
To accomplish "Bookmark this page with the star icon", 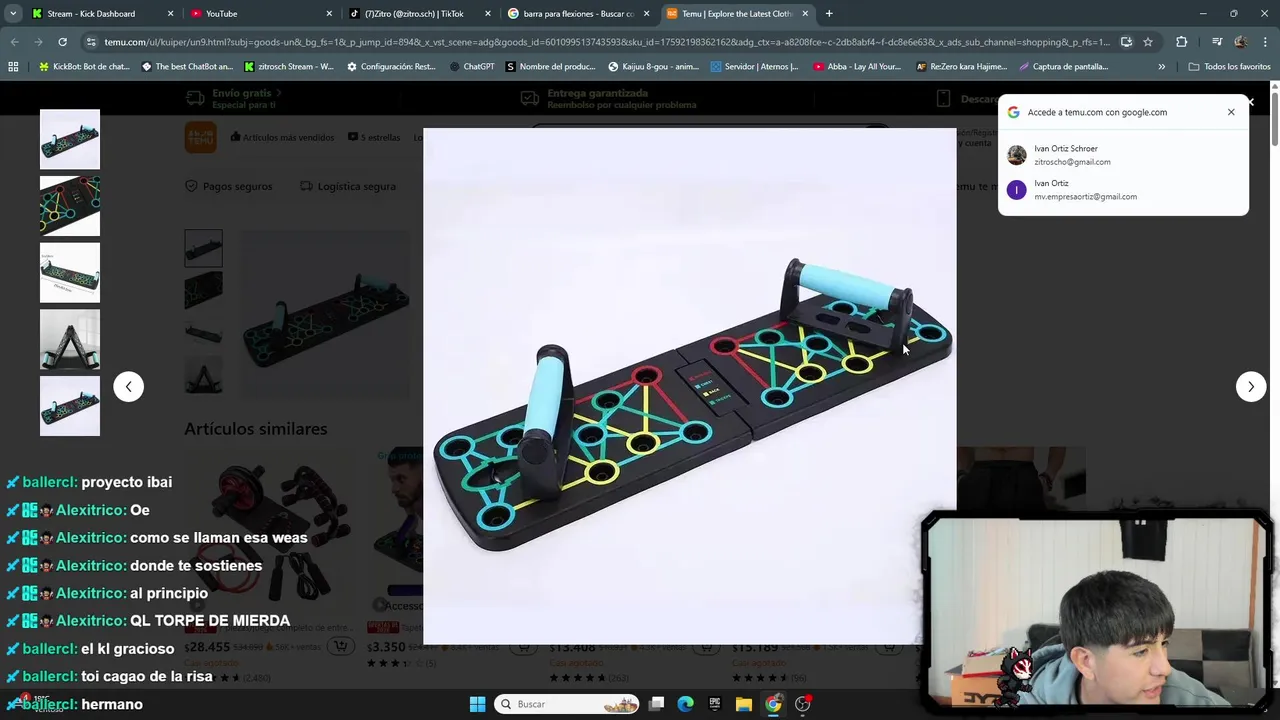I will coord(1148,42).
